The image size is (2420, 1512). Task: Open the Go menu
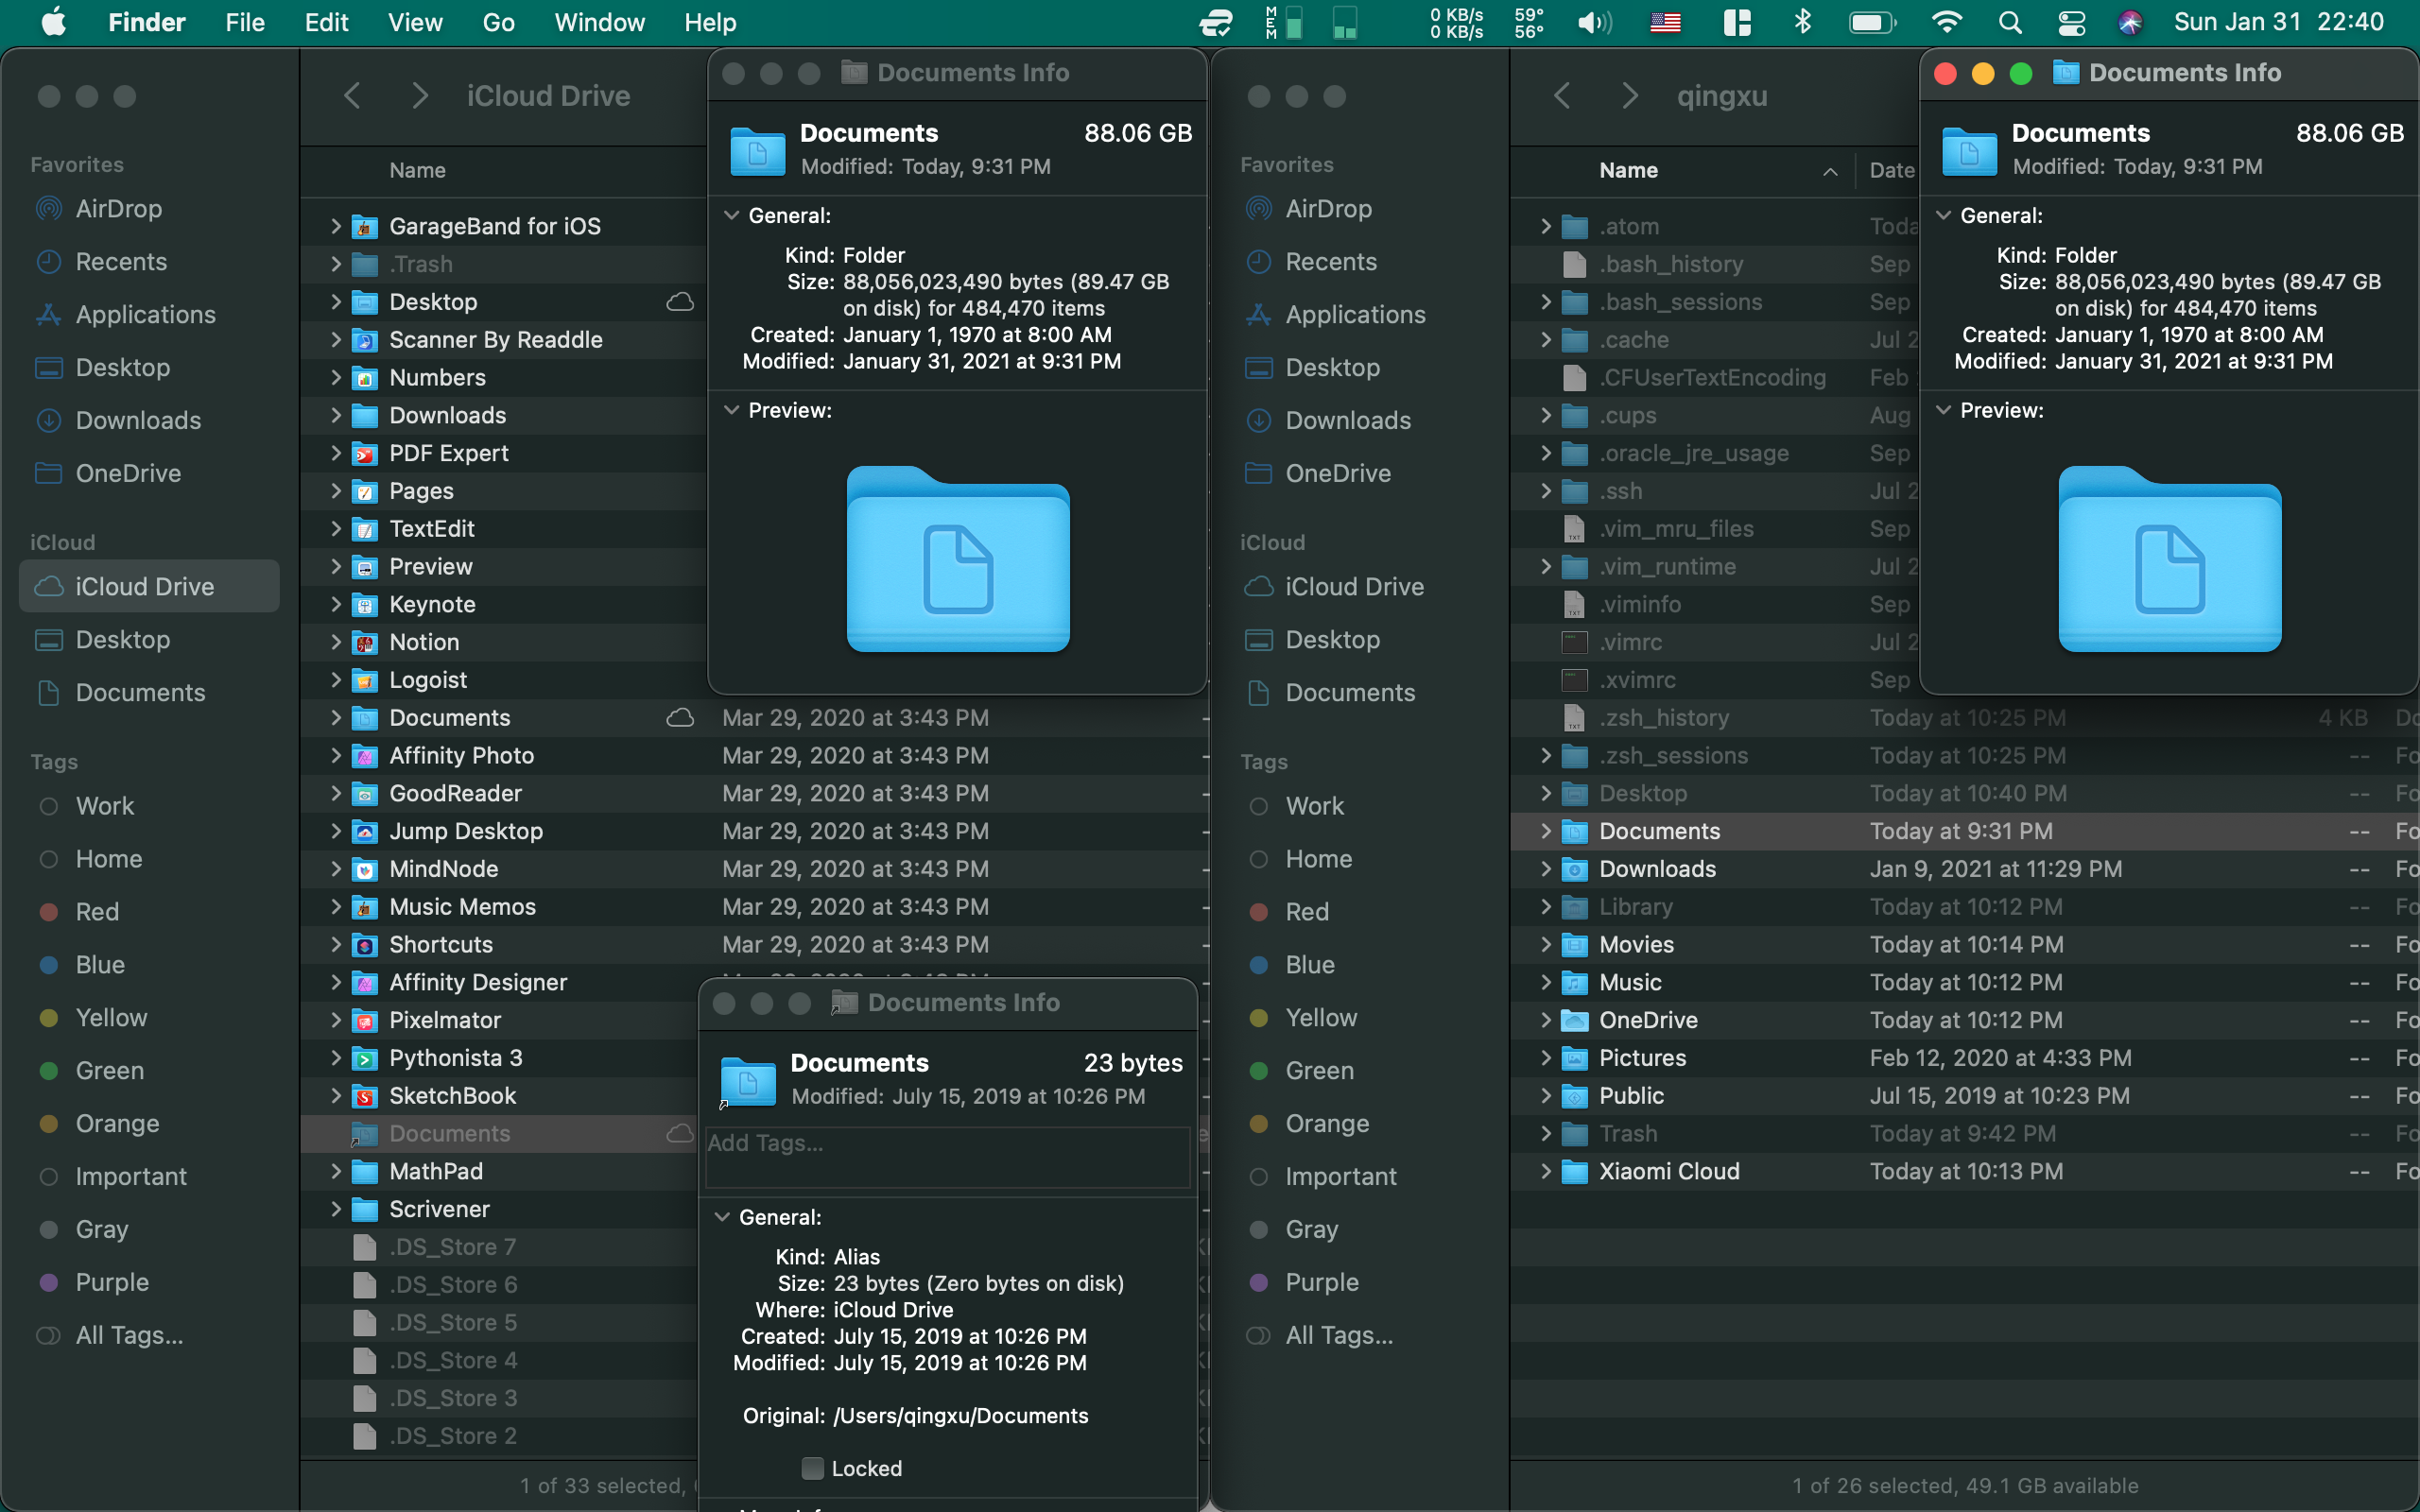click(498, 22)
